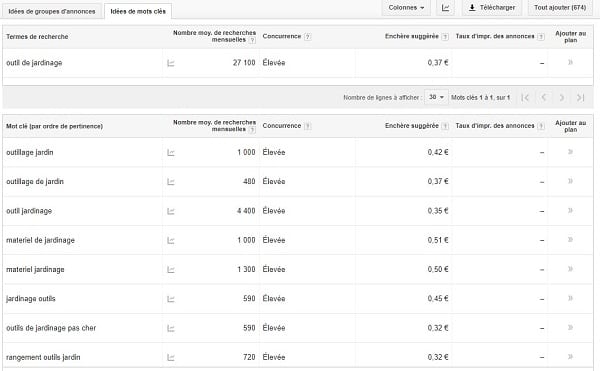Add outillage de jardin to plan
The height and width of the screenshot is (371, 600).
[x=570, y=181]
